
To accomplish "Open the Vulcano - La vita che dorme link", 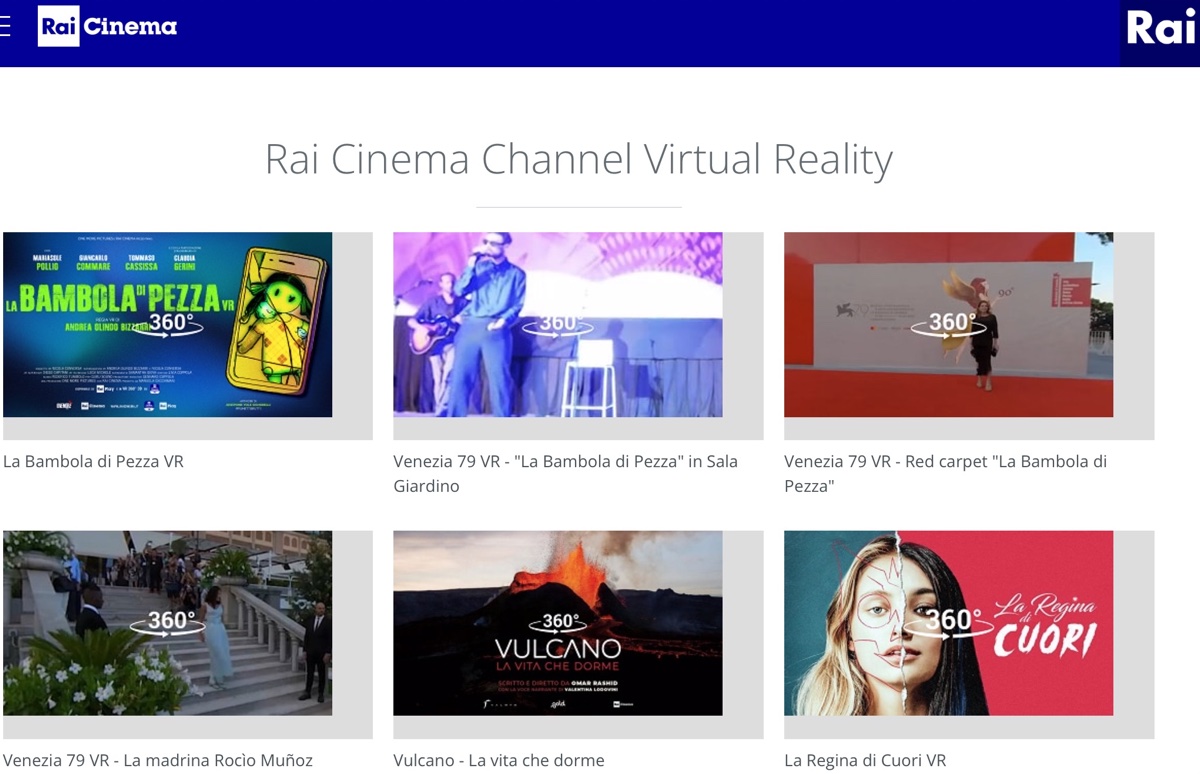I will point(497,760).
